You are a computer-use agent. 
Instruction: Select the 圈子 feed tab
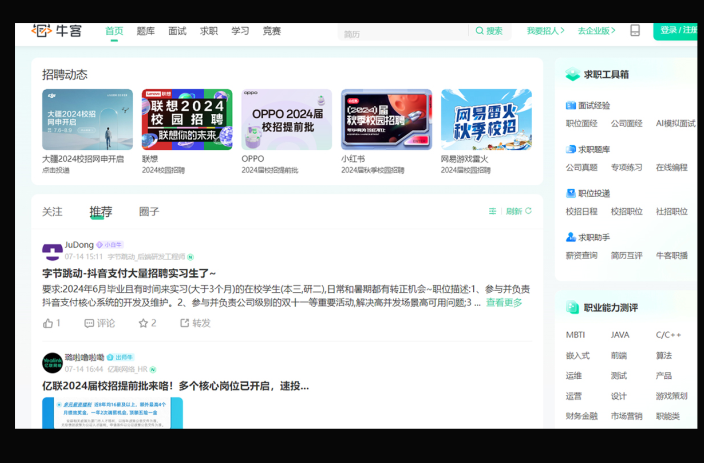point(149,212)
